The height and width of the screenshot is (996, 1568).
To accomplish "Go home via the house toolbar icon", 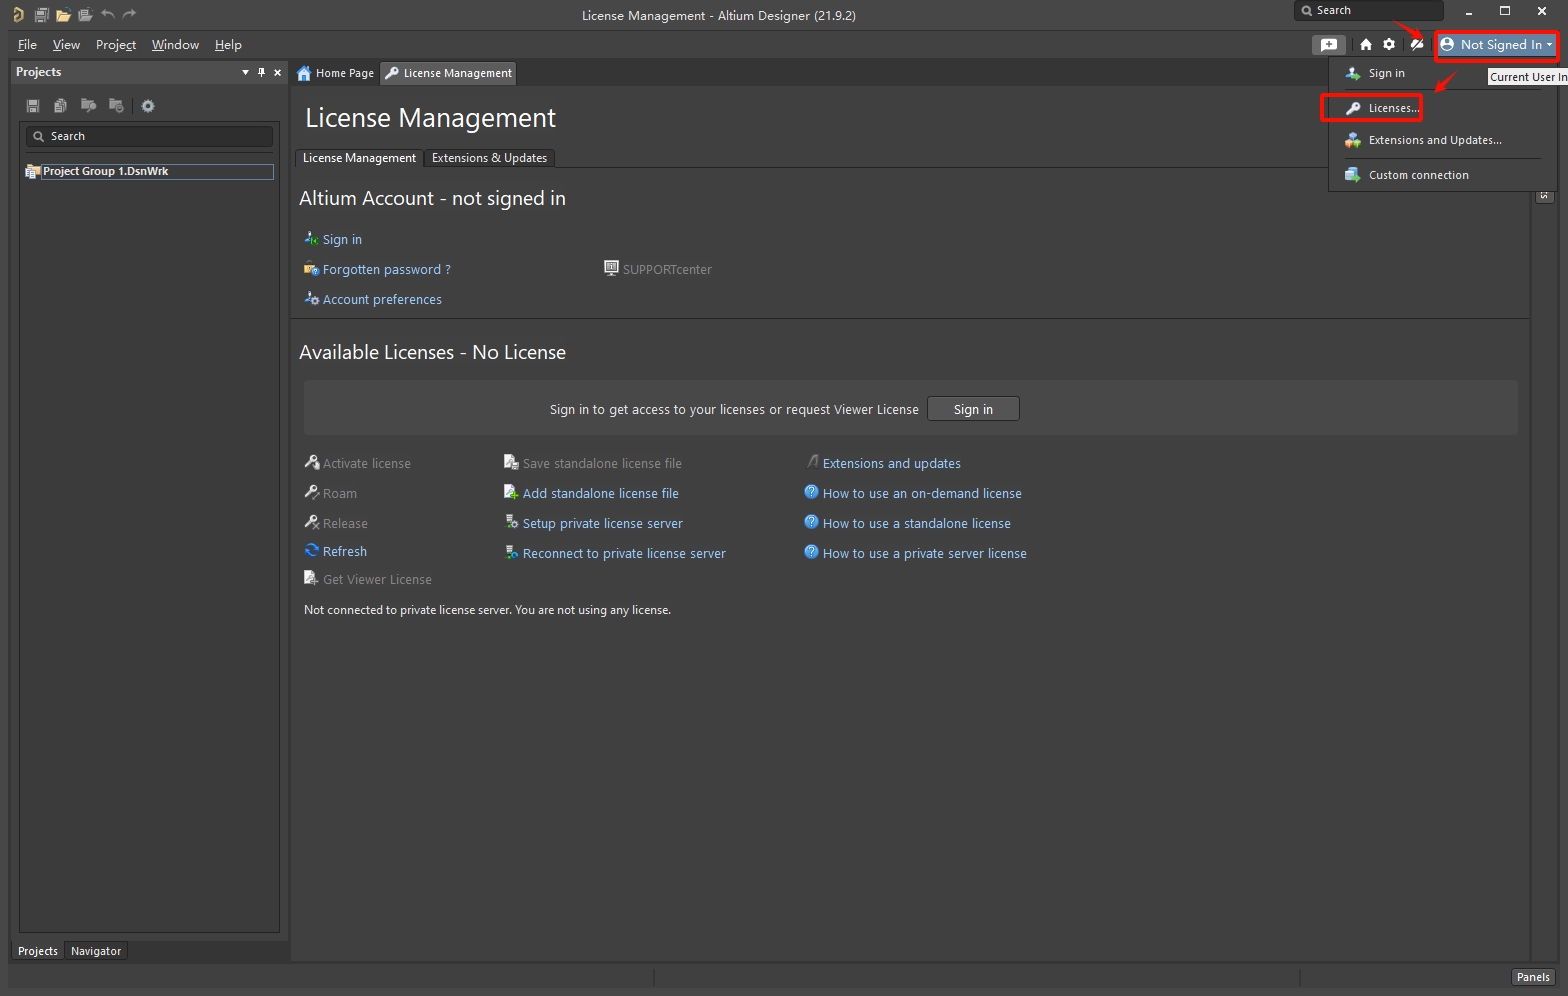I will pos(1366,45).
